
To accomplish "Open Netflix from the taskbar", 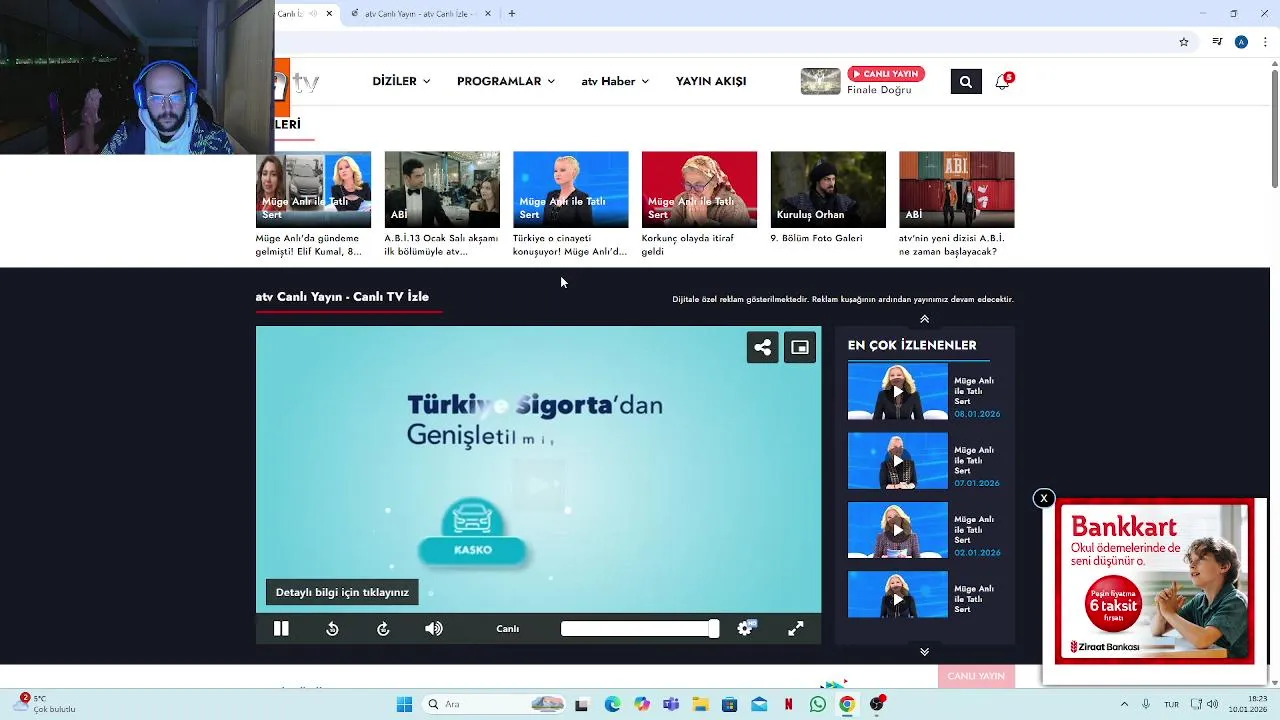I will (789, 705).
